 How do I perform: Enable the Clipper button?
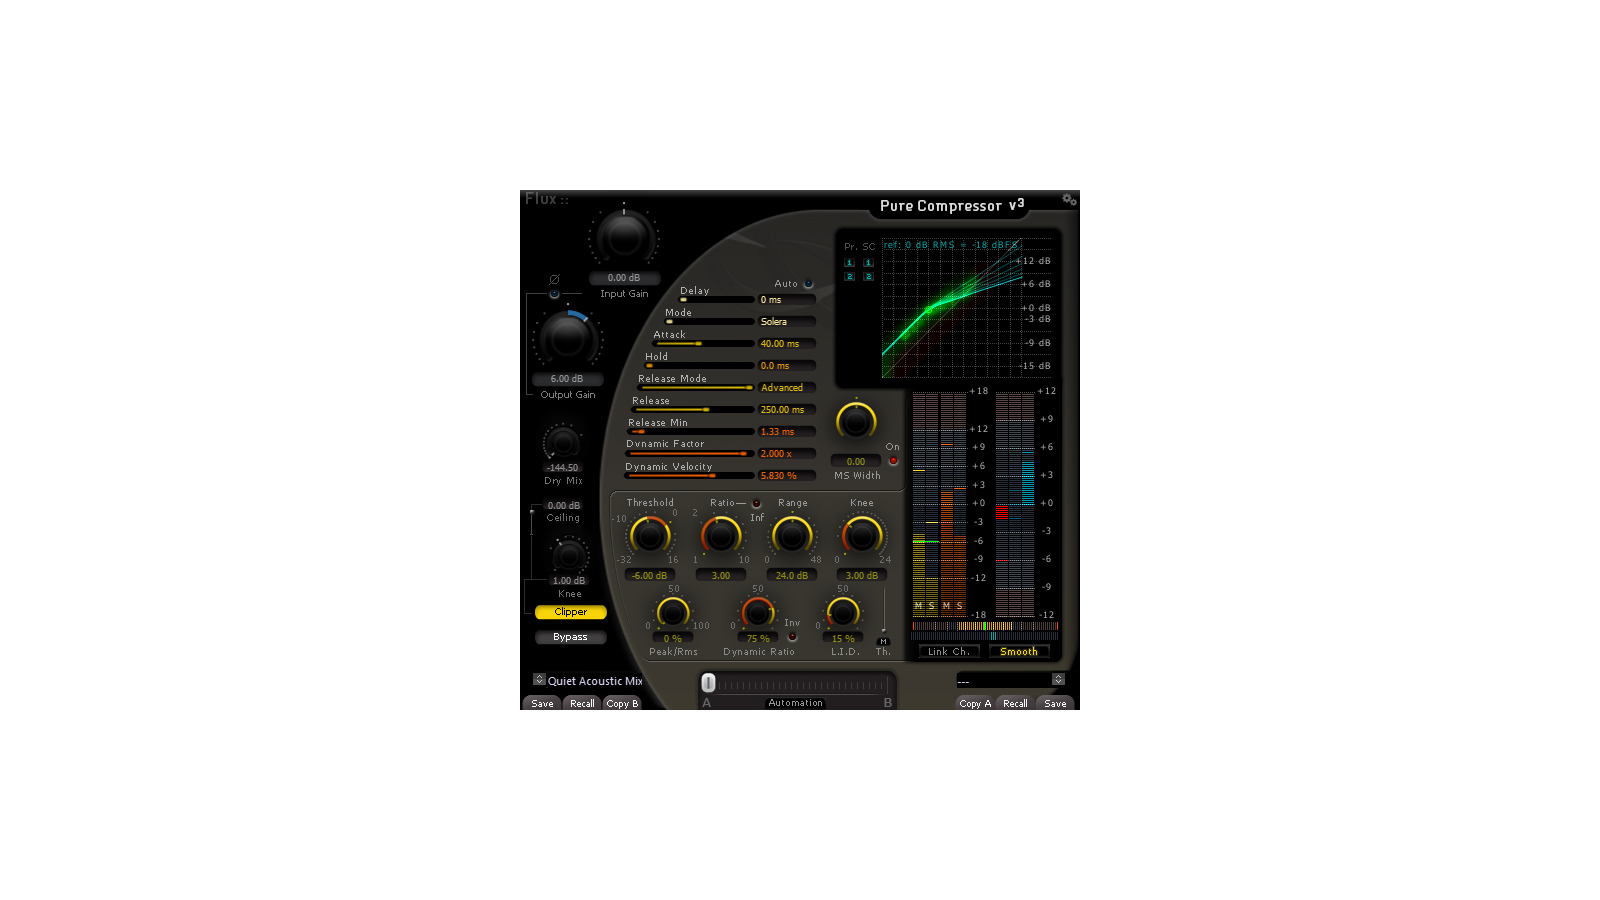pos(570,612)
